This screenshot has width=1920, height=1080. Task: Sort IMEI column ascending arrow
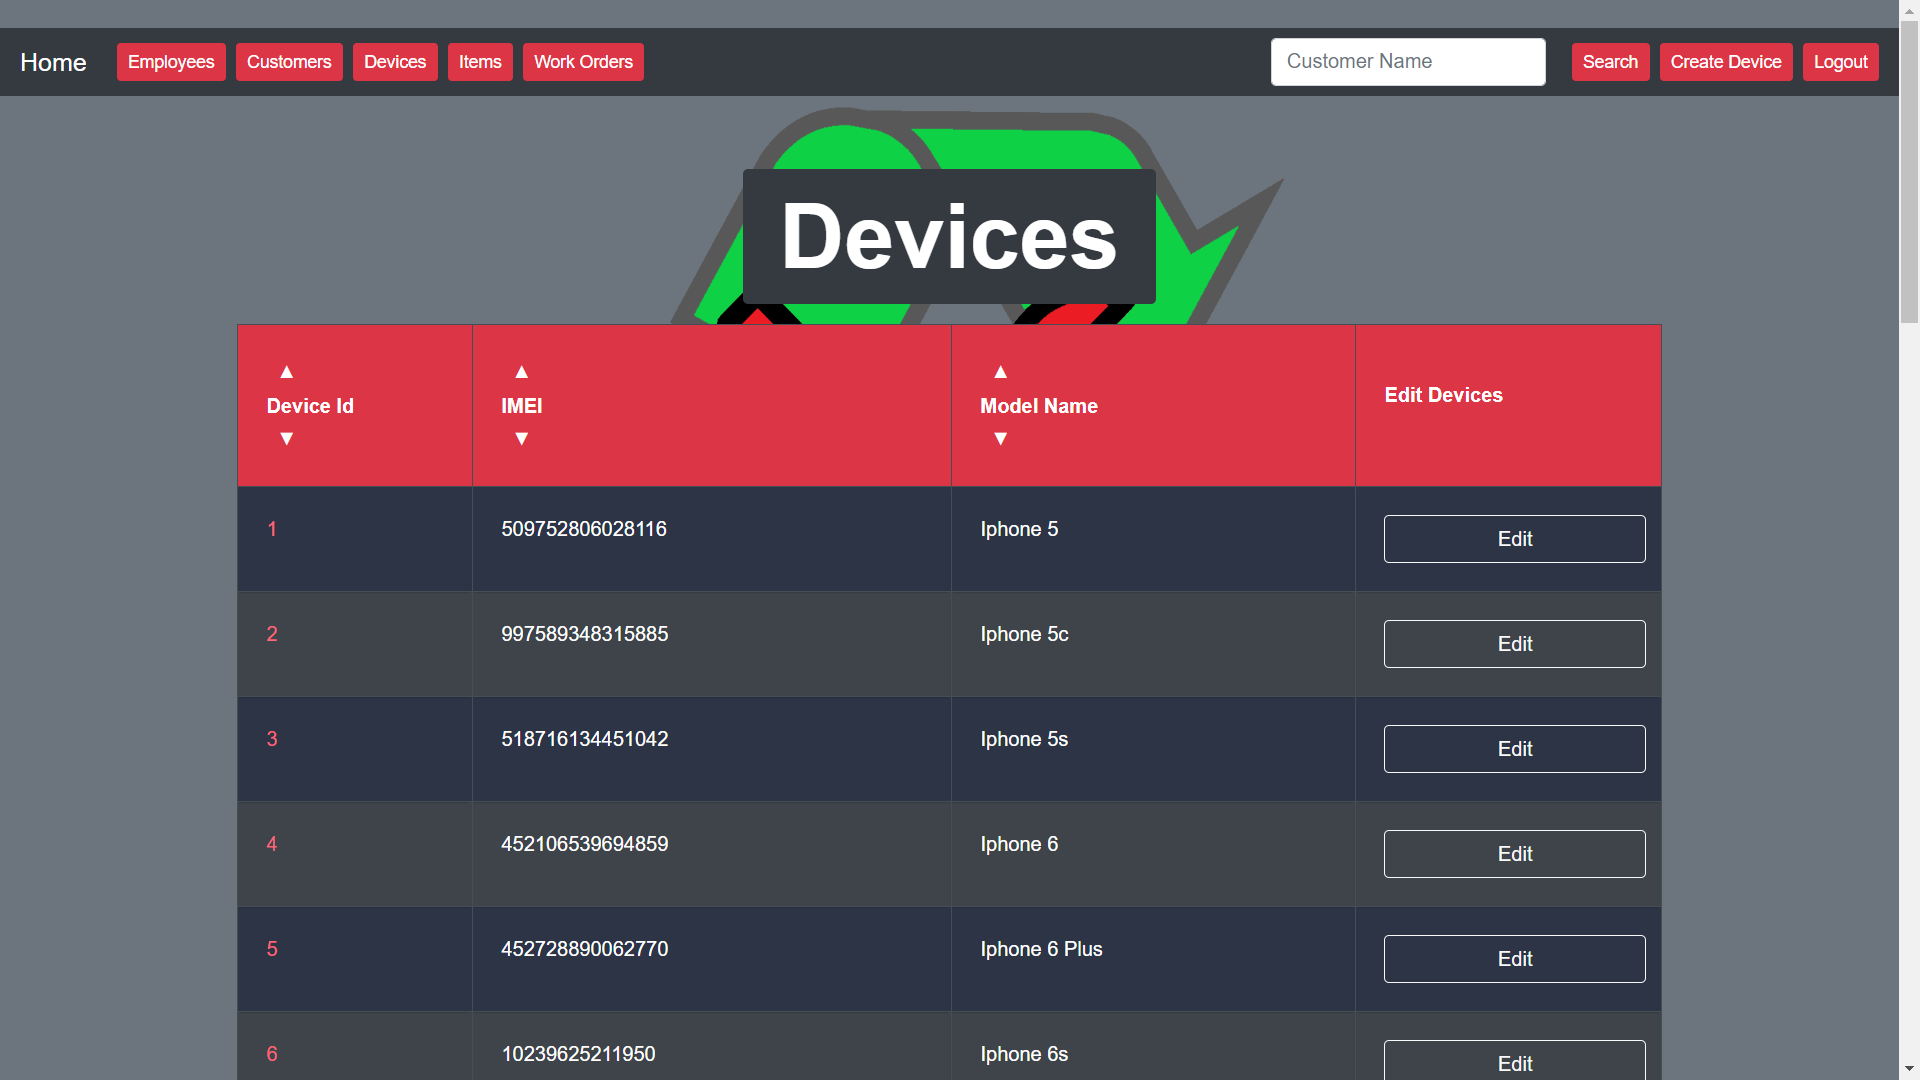pyautogui.click(x=521, y=372)
